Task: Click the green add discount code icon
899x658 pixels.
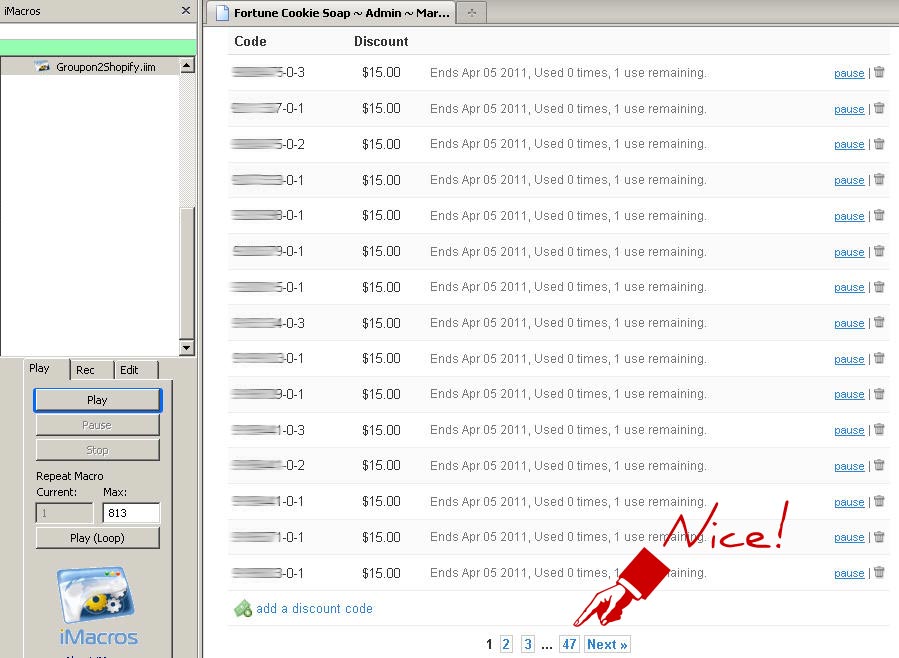Action: 242,608
